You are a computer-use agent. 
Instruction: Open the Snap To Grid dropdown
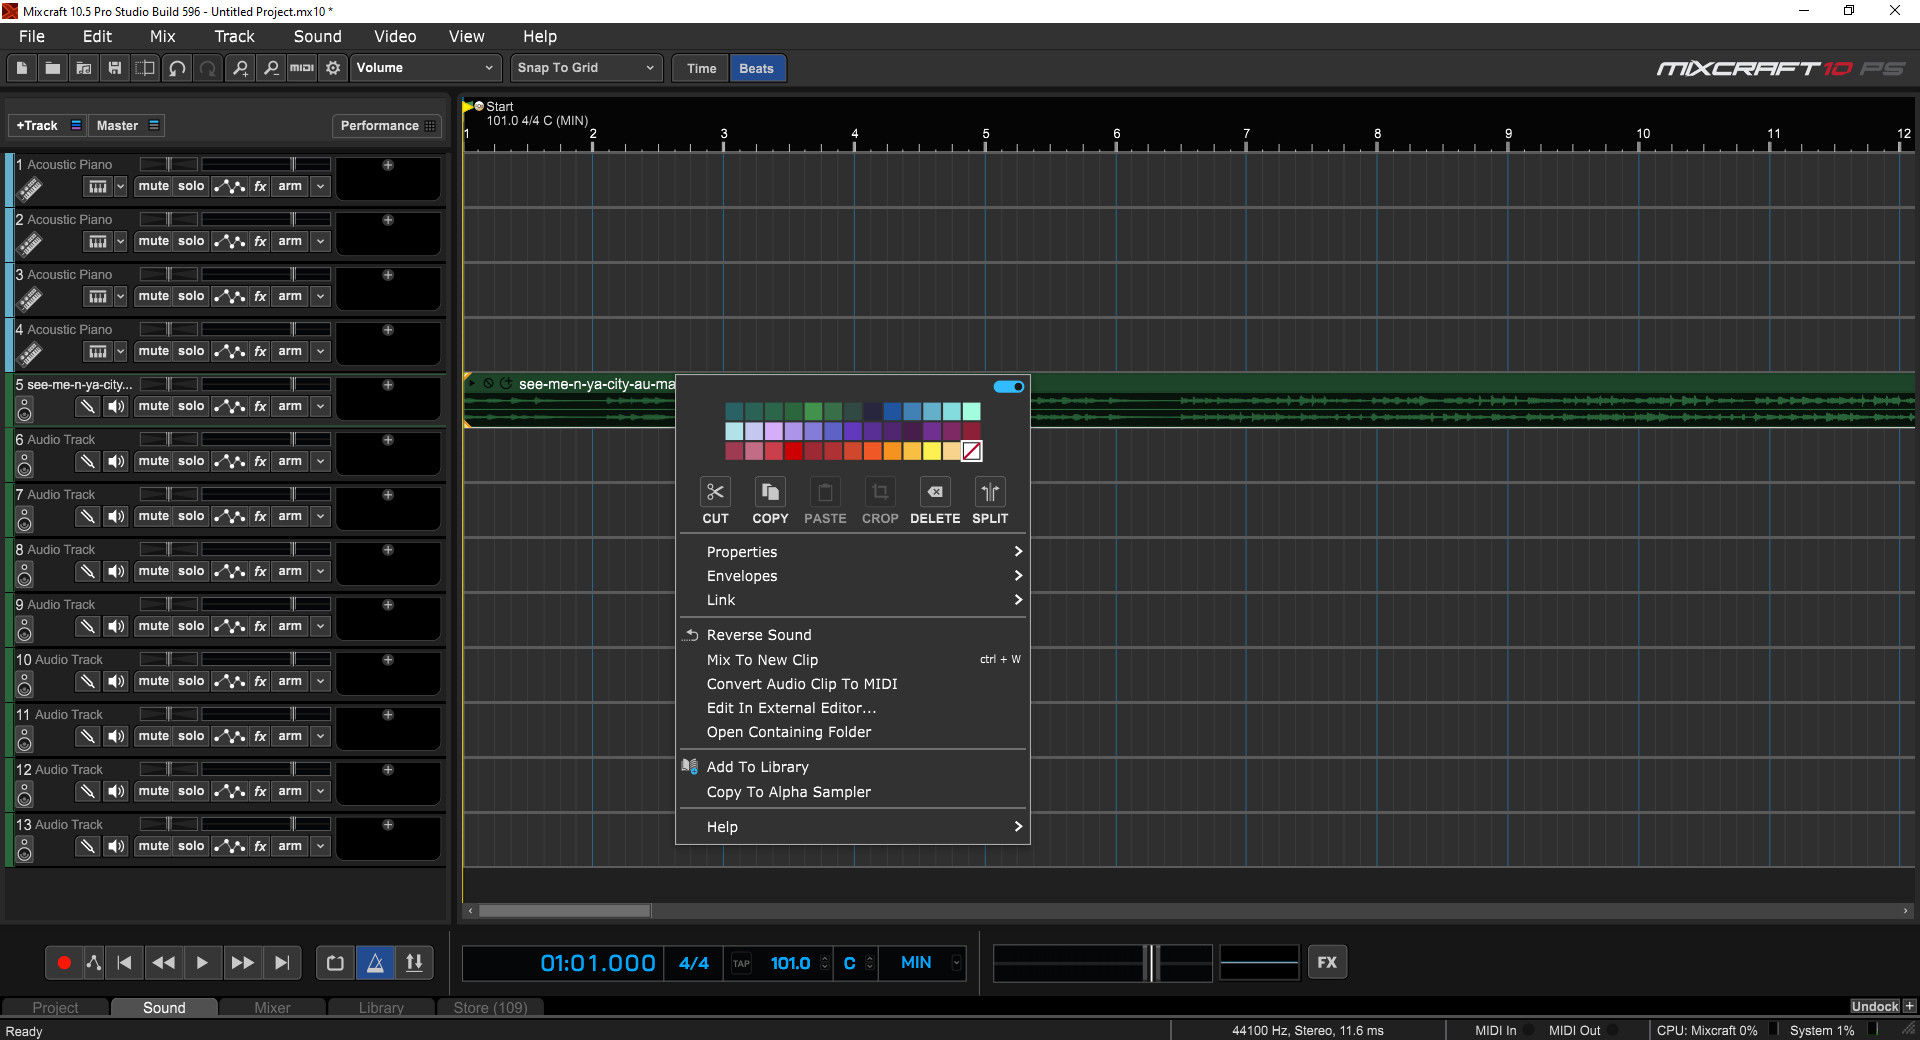(x=586, y=68)
